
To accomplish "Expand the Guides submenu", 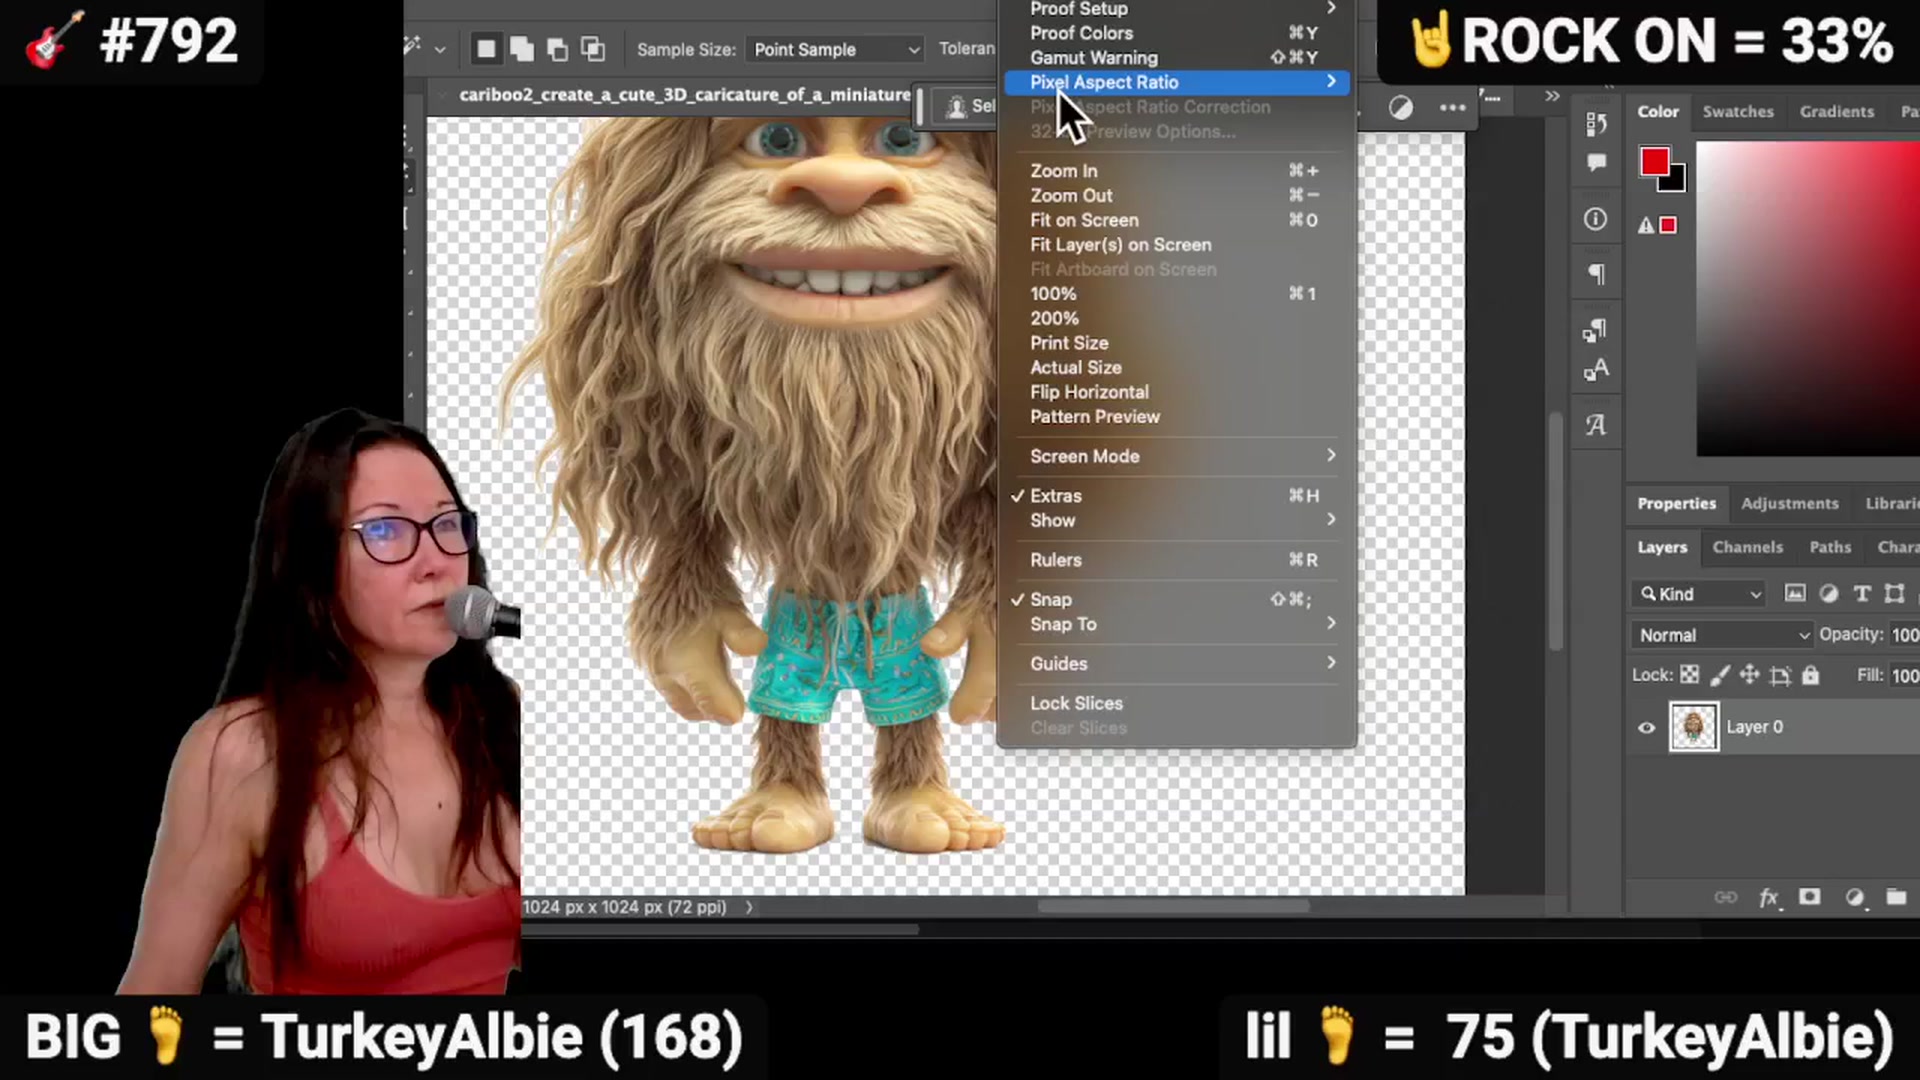I will [1176, 663].
